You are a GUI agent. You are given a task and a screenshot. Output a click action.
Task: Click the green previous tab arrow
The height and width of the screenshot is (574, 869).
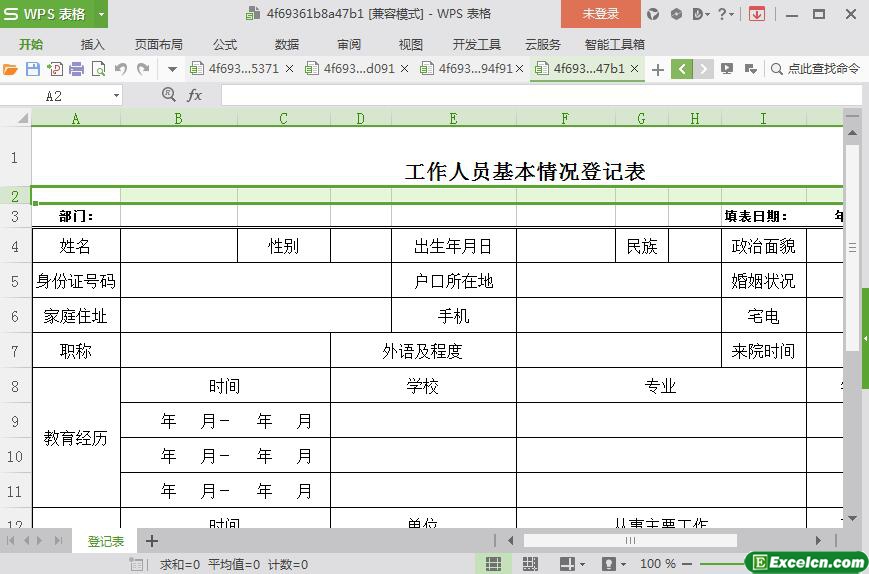click(x=682, y=69)
